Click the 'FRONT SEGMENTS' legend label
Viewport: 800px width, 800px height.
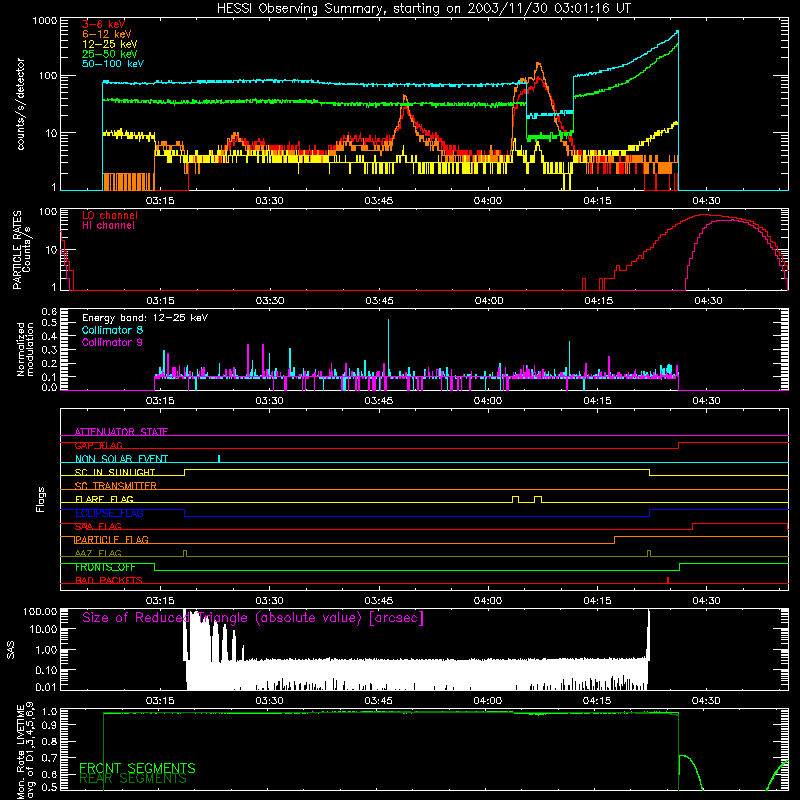(137, 768)
